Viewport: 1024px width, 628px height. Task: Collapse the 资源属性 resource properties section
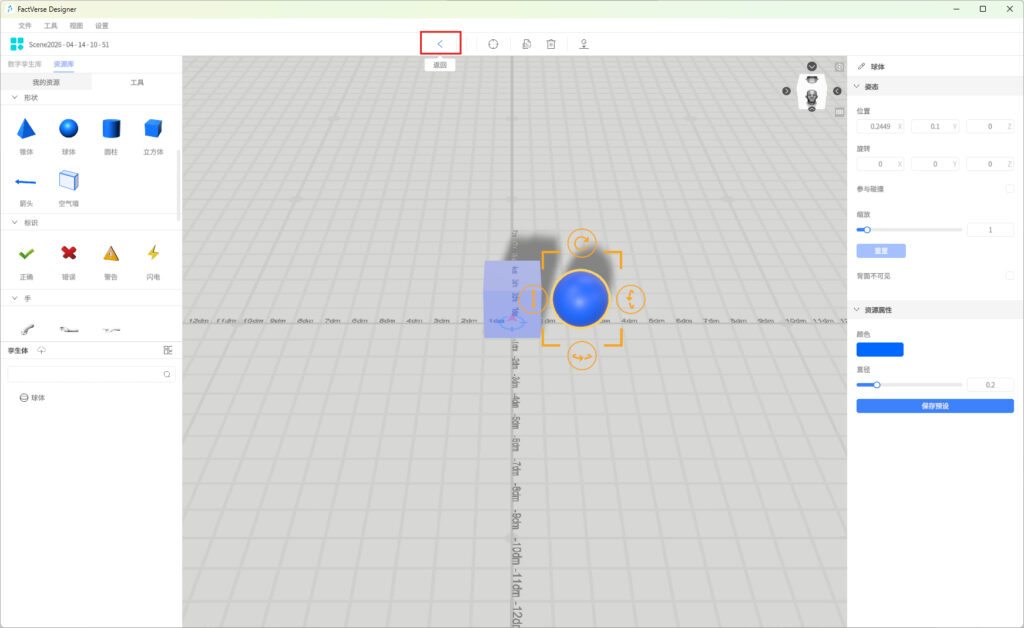pyautogui.click(x=857, y=309)
